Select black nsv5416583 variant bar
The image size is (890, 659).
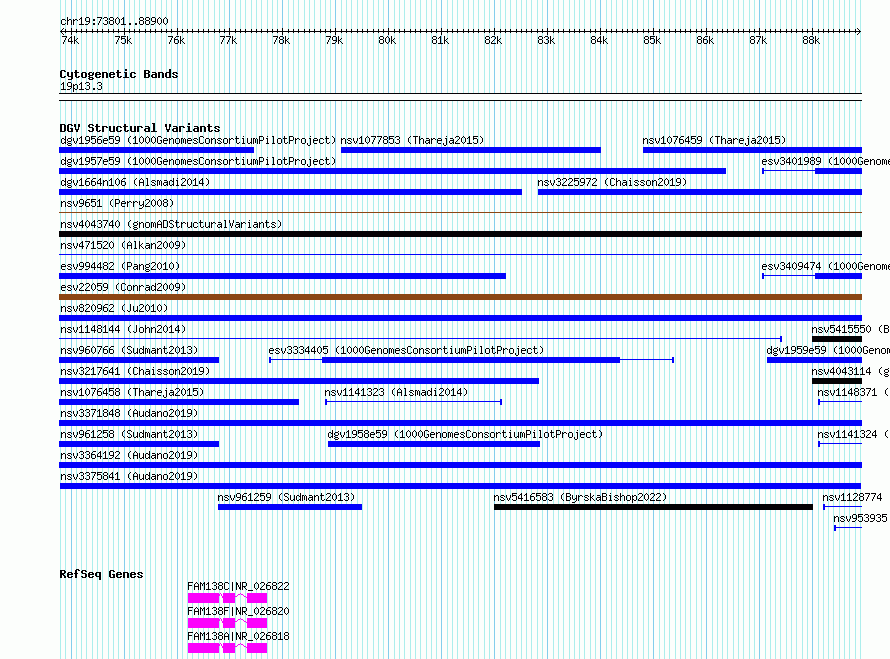[653, 507]
